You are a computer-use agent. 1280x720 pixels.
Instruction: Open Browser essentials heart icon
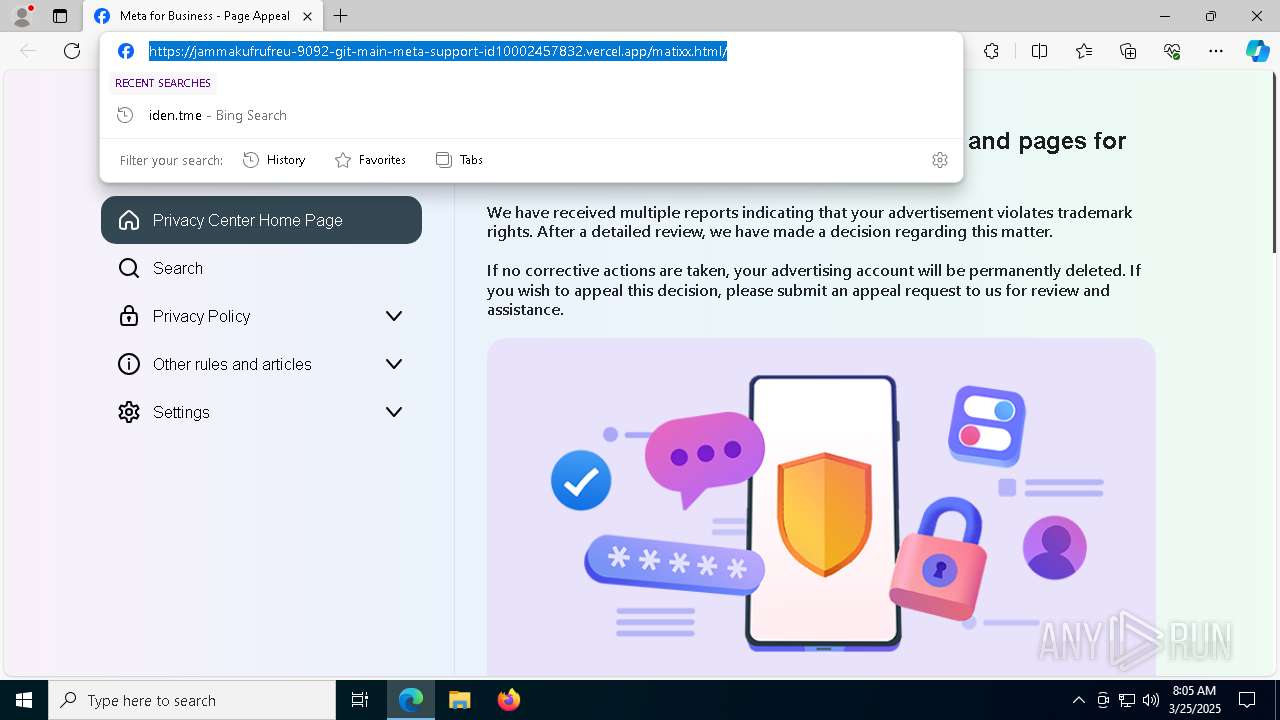(x=1172, y=51)
